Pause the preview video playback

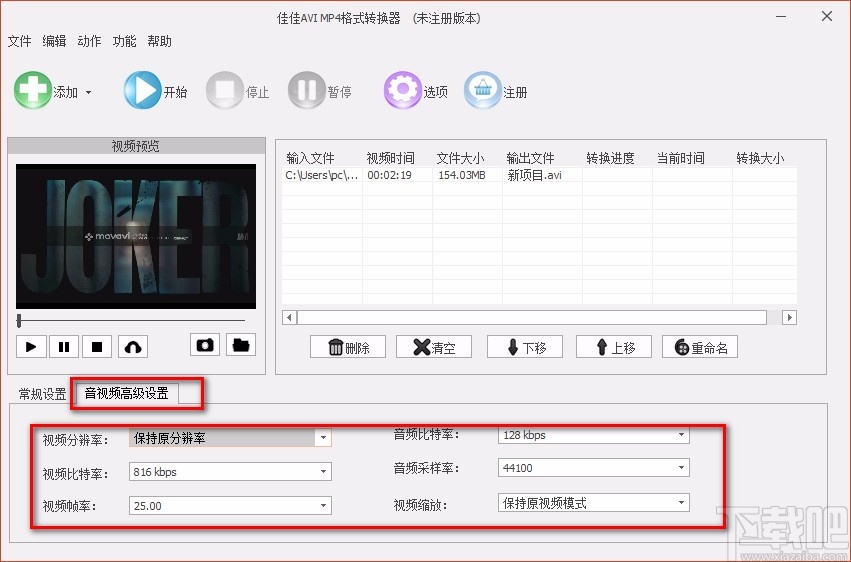click(64, 347)
